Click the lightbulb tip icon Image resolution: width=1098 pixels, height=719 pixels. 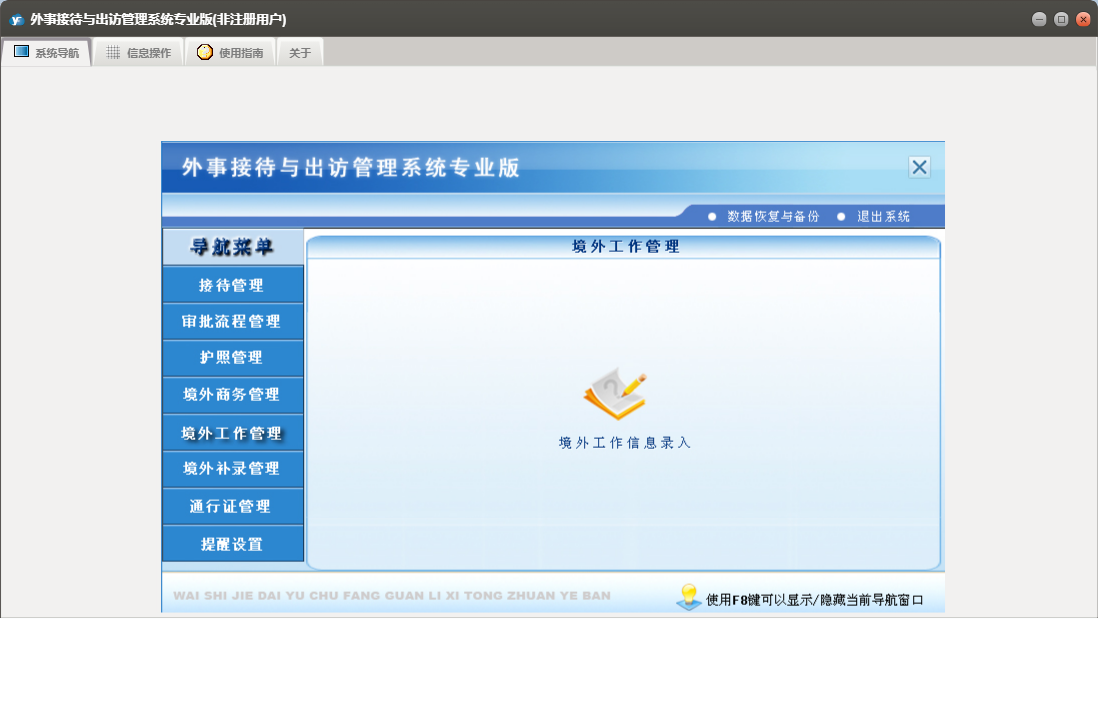(x=689, y=596)
